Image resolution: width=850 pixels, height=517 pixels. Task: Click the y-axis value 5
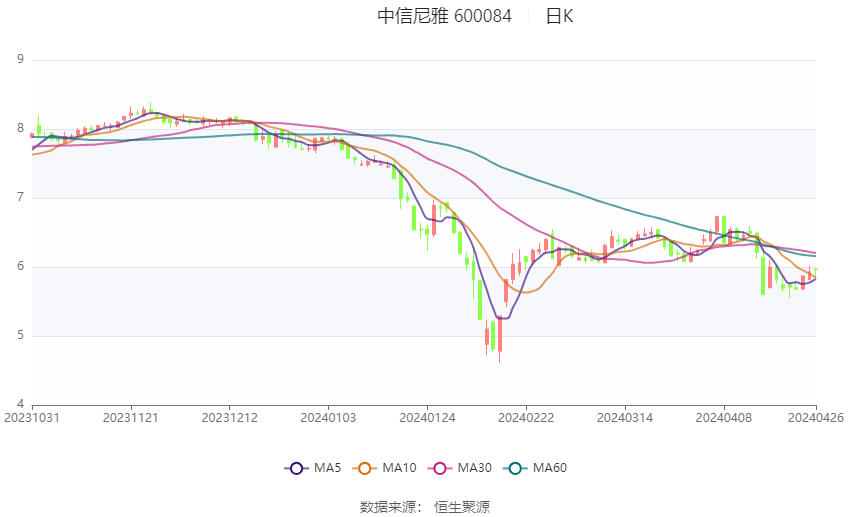(x=21, y=335)
